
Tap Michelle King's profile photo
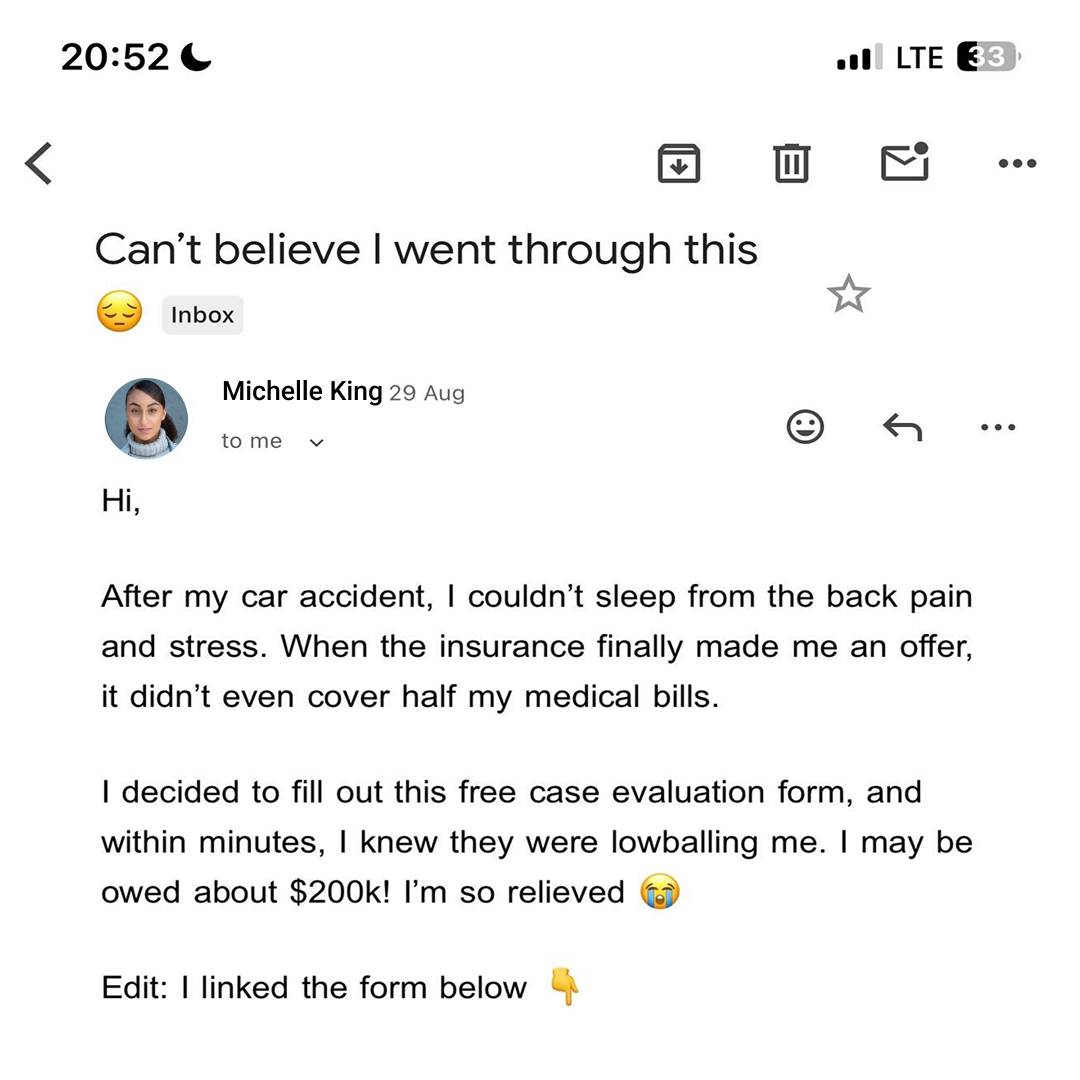(x=146, y=418)
